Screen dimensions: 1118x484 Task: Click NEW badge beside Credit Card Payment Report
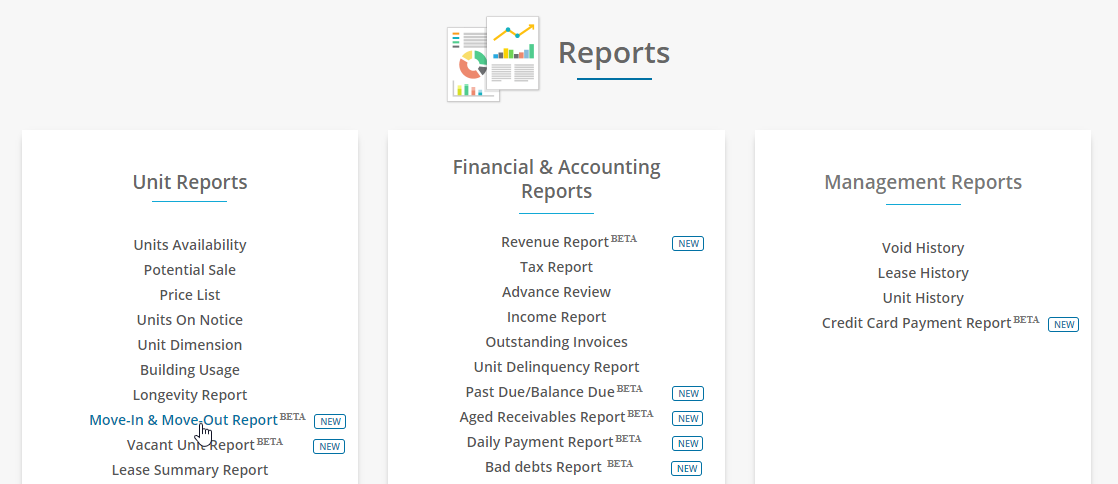point(1064,324)
